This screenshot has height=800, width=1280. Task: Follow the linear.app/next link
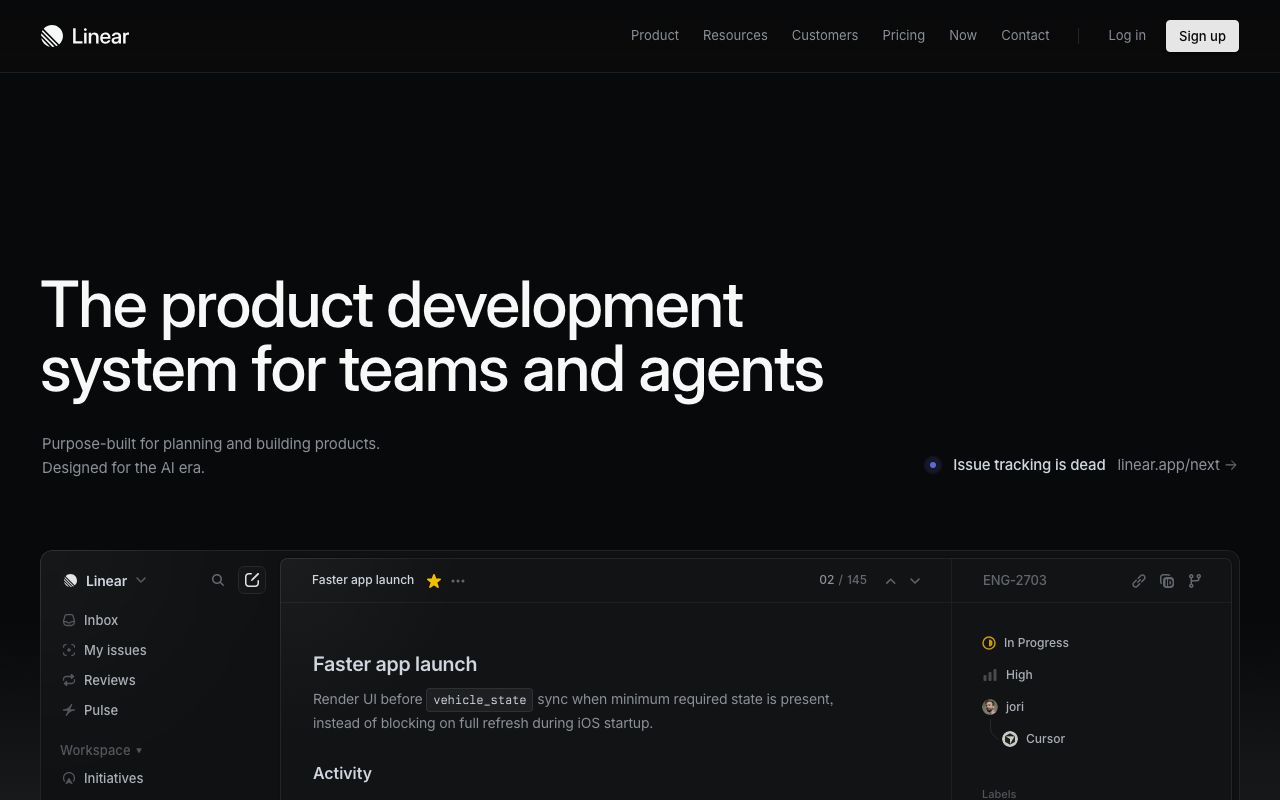(x=1168, y=465)
